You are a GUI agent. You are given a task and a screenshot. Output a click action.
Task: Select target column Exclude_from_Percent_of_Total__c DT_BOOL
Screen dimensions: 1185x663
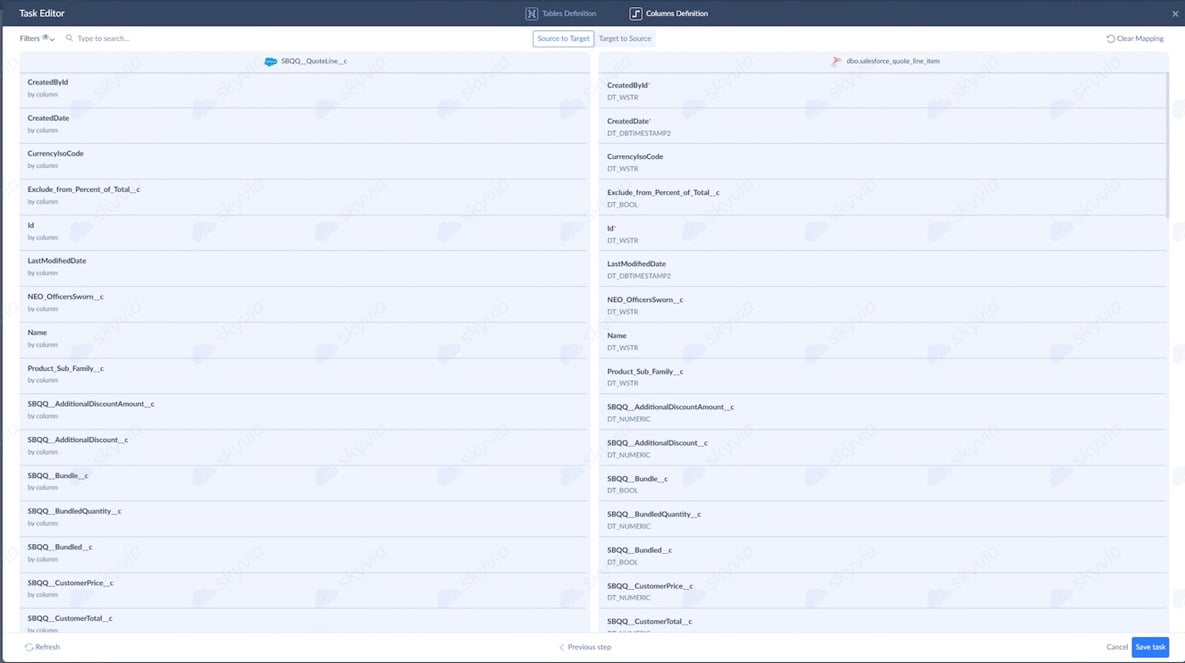coord(882,198)
